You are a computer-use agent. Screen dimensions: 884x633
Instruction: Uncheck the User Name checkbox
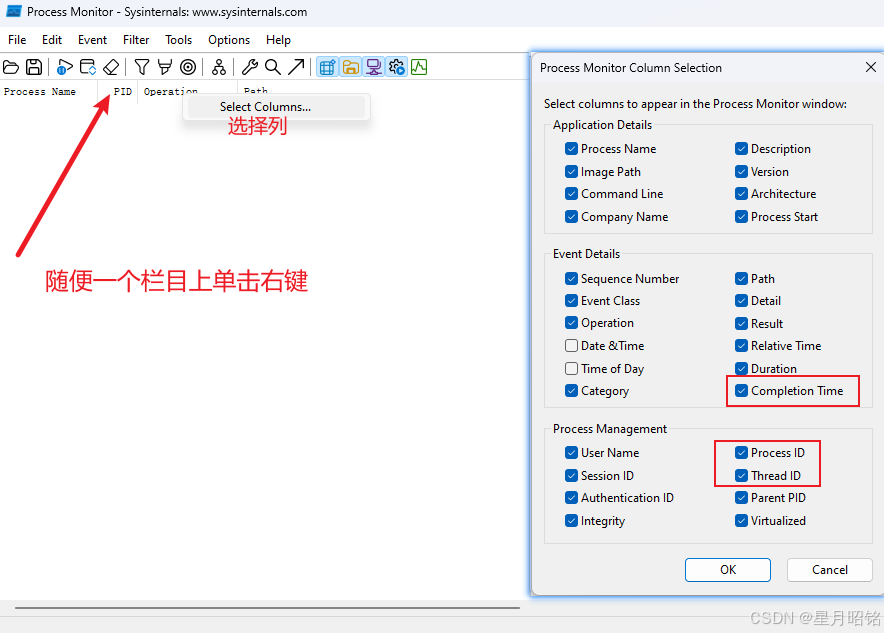click(x=571, y=453)
